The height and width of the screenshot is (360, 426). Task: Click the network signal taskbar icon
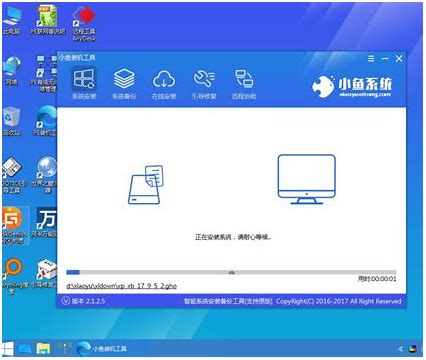(64, 348)
